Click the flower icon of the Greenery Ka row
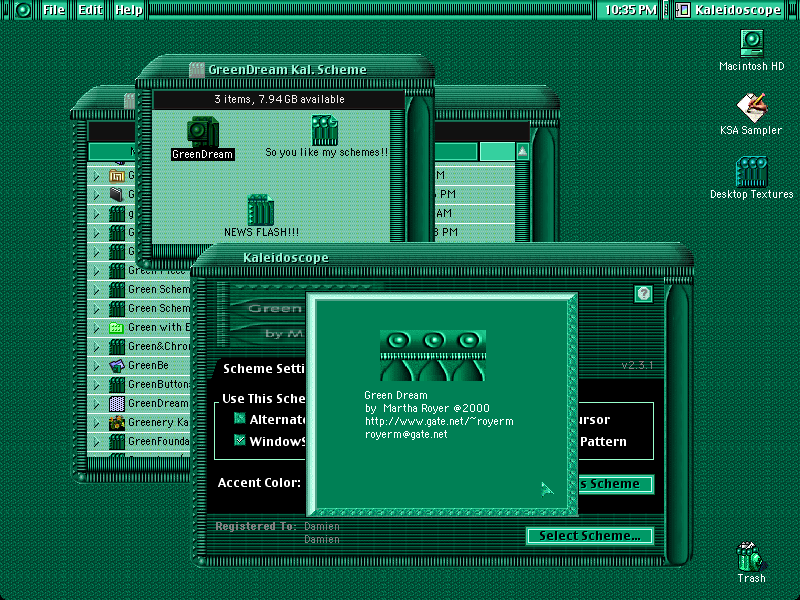800x600 pixels. 117,422
